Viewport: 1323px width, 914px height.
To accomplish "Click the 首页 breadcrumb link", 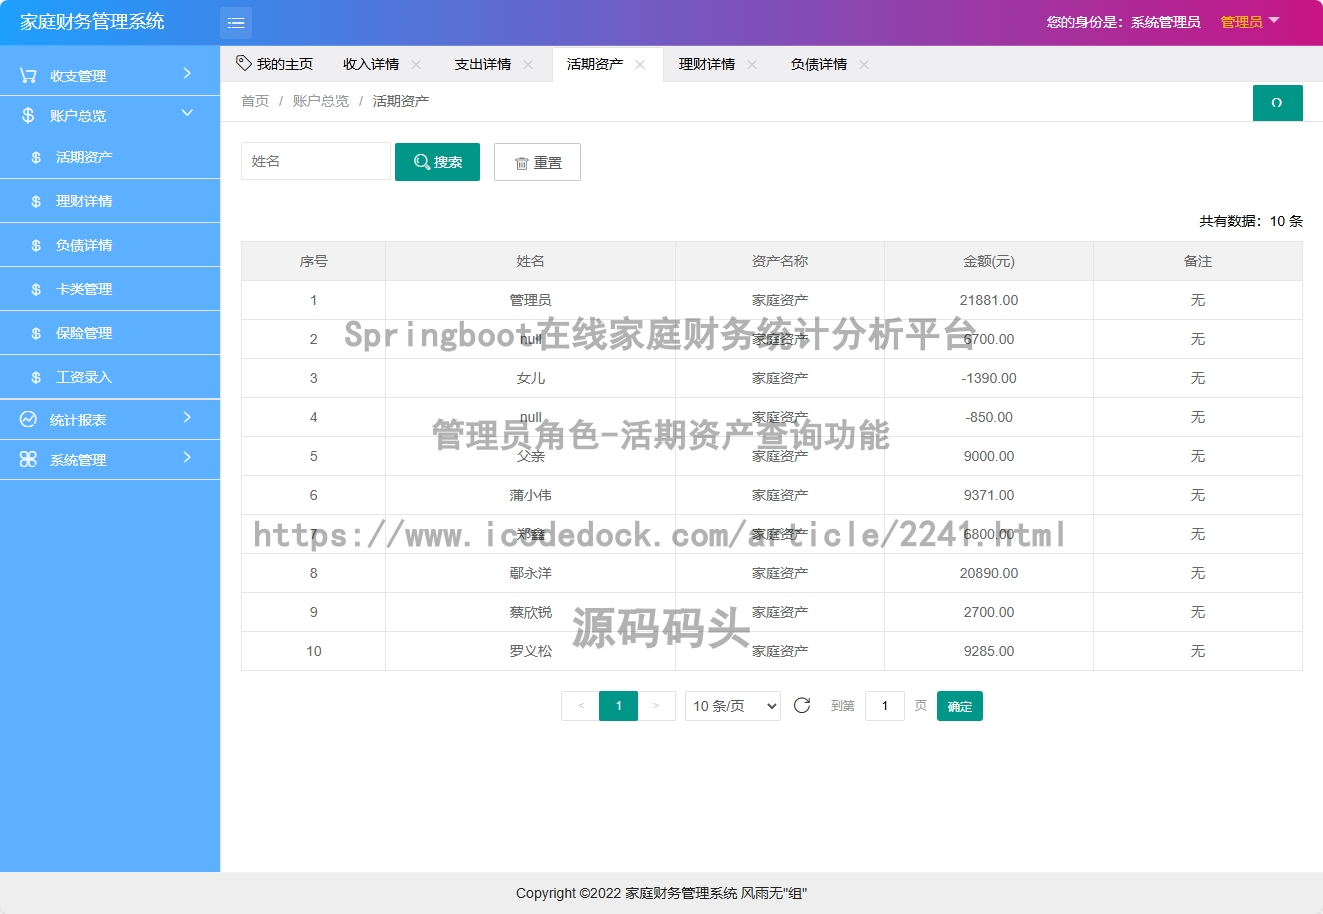I will [x=255, y=101].
